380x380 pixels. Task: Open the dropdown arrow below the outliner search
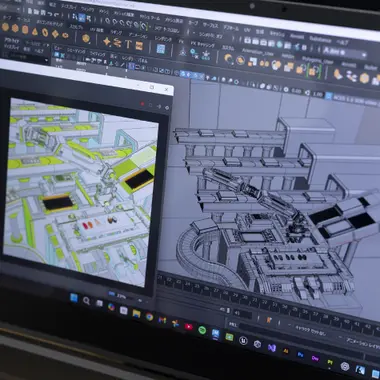pos(46,60)
